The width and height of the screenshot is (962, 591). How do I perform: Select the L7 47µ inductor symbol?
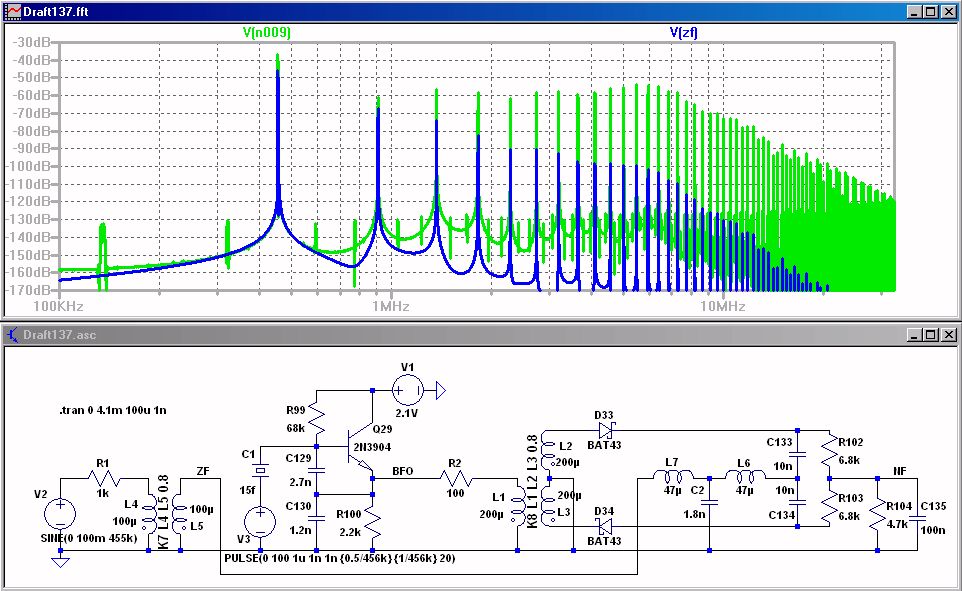[672, 477]
